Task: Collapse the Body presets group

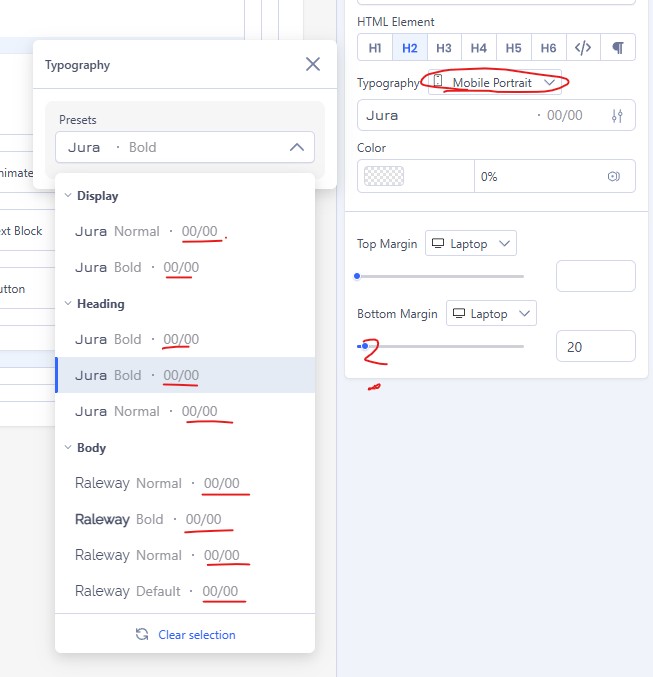Action: pyautogui.click(x=67, y=448)
